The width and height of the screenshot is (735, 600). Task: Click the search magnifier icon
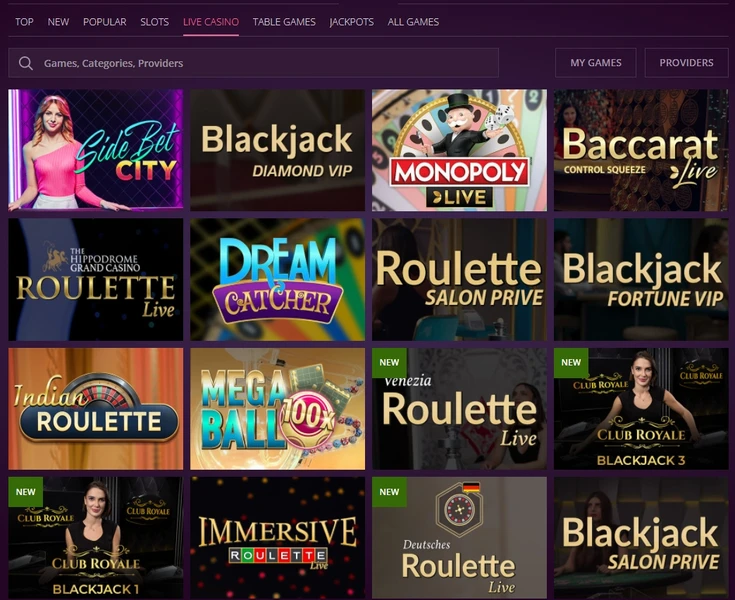(x=26, y=63)
